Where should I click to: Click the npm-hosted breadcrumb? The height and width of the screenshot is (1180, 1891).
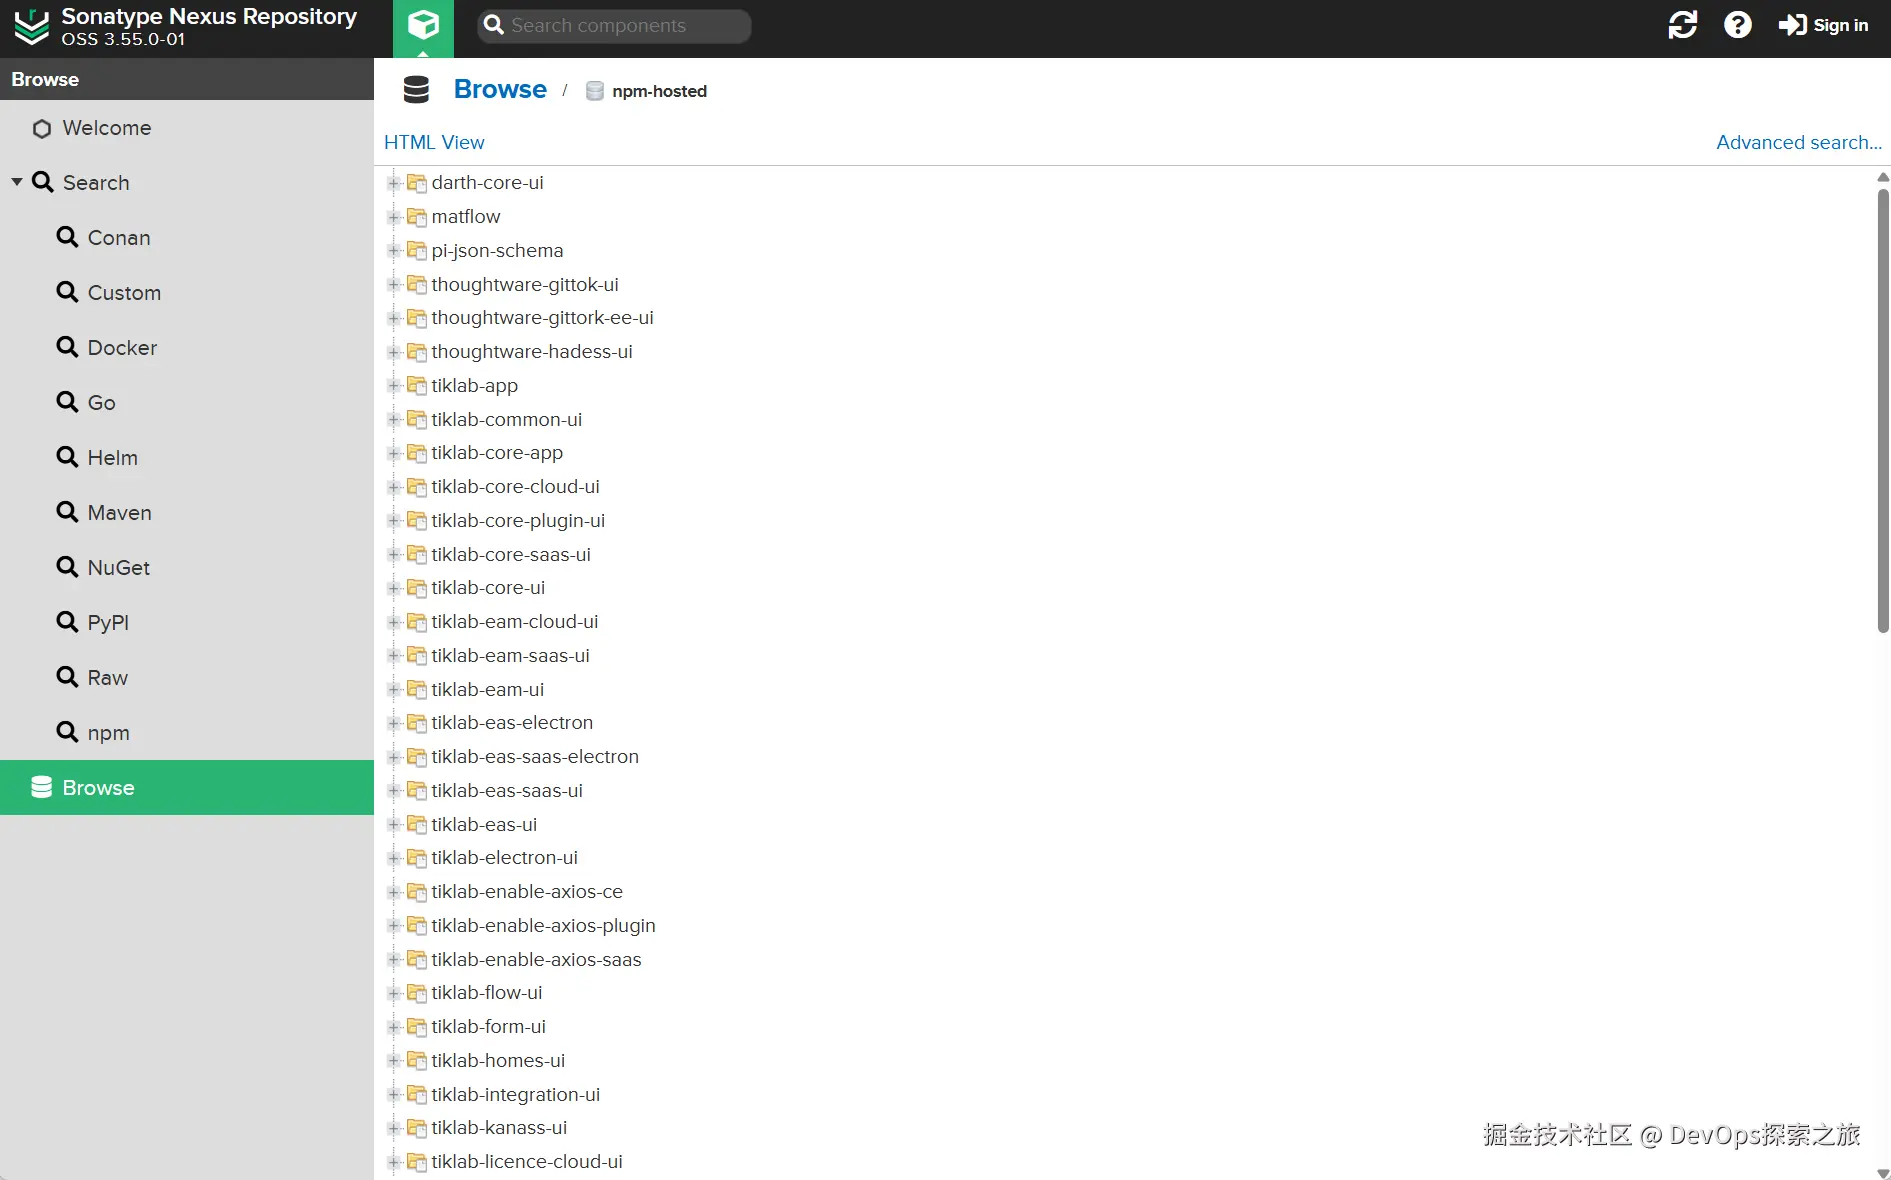coord(659,91)
